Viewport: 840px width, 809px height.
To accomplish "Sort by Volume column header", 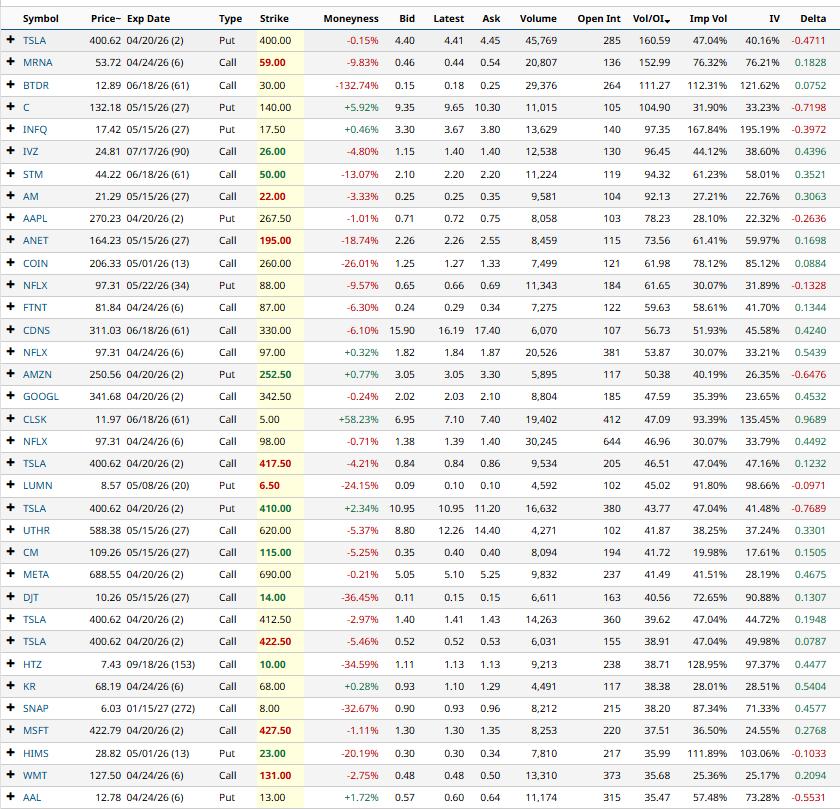I will (x=538, y=19).
